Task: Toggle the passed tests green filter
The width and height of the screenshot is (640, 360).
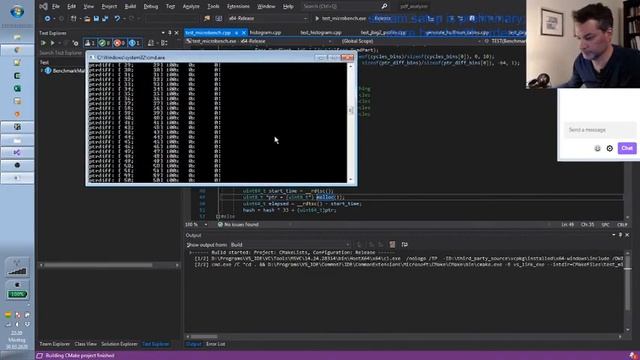Action: [x=104, y=43]
